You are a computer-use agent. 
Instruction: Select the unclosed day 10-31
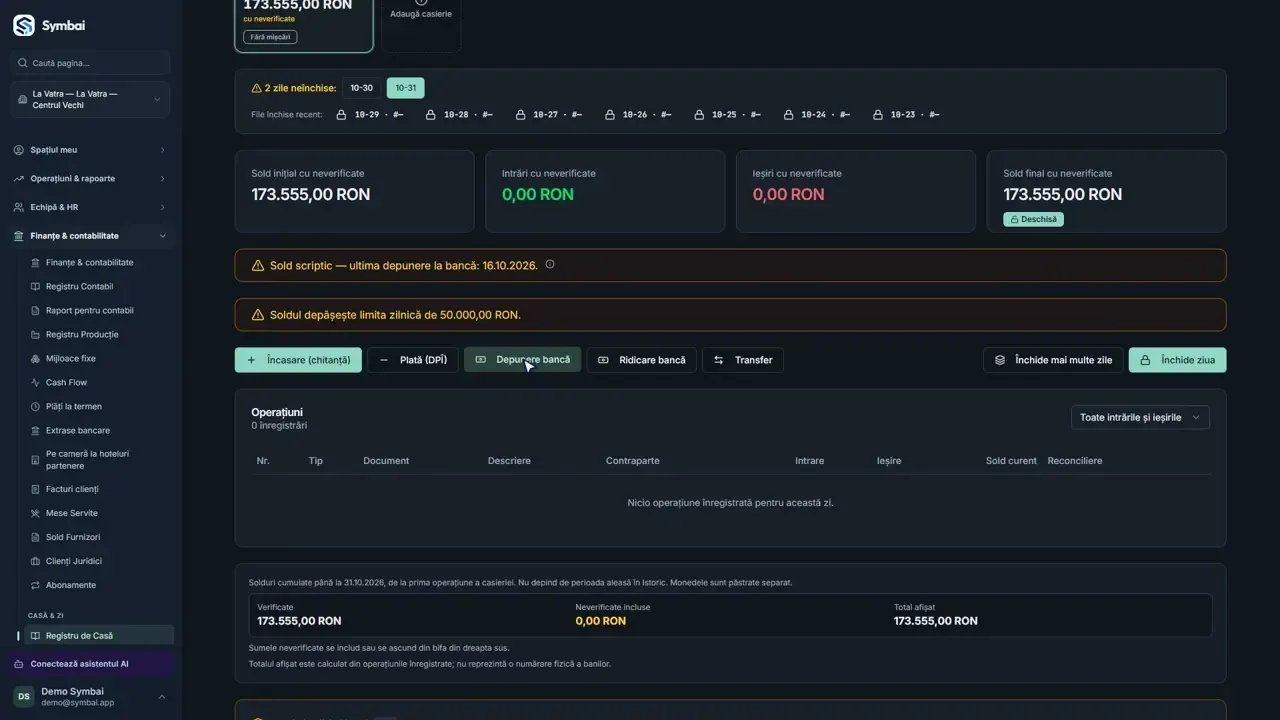[x=406, y=88]
